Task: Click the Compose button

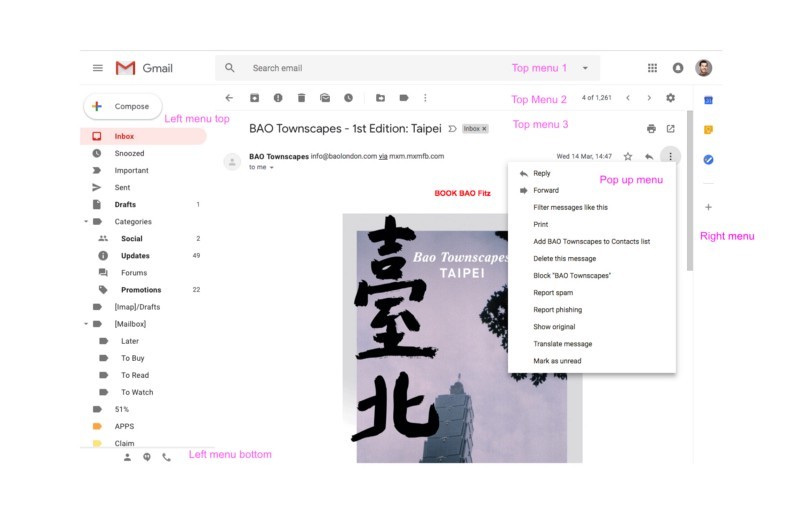Action: 121,106
